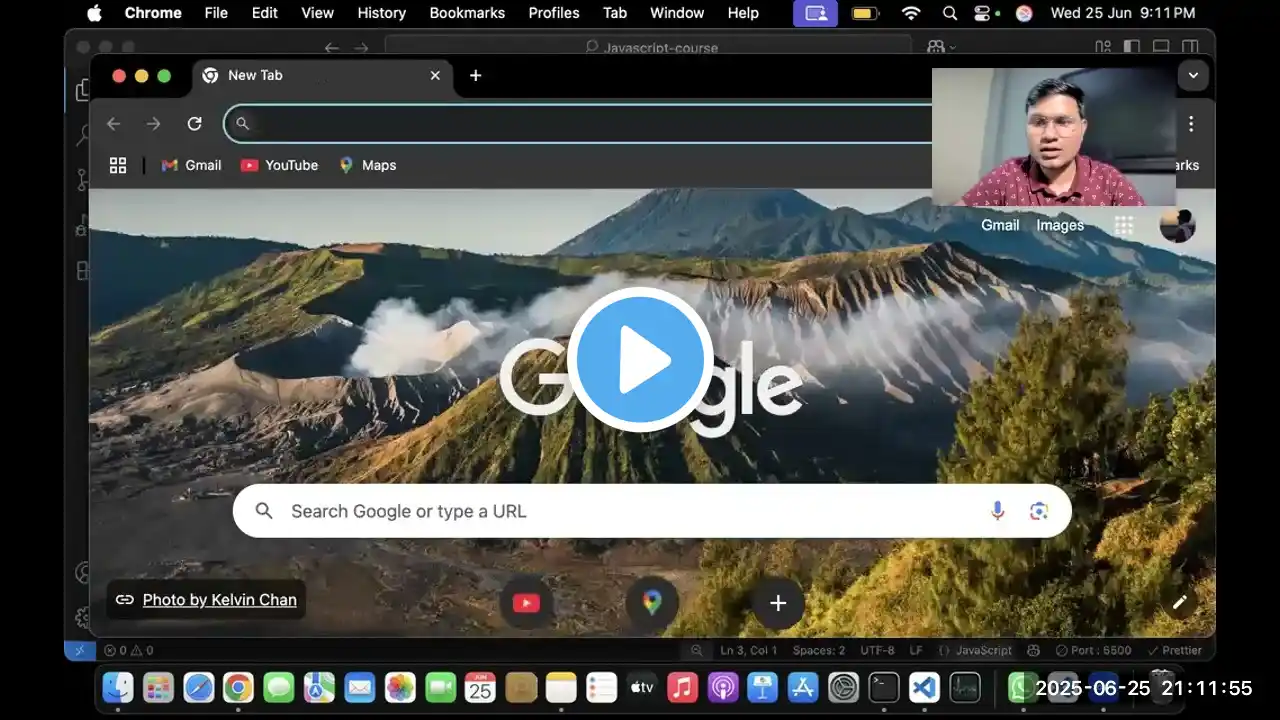Open Mail from the Dock

click(360, 687)
